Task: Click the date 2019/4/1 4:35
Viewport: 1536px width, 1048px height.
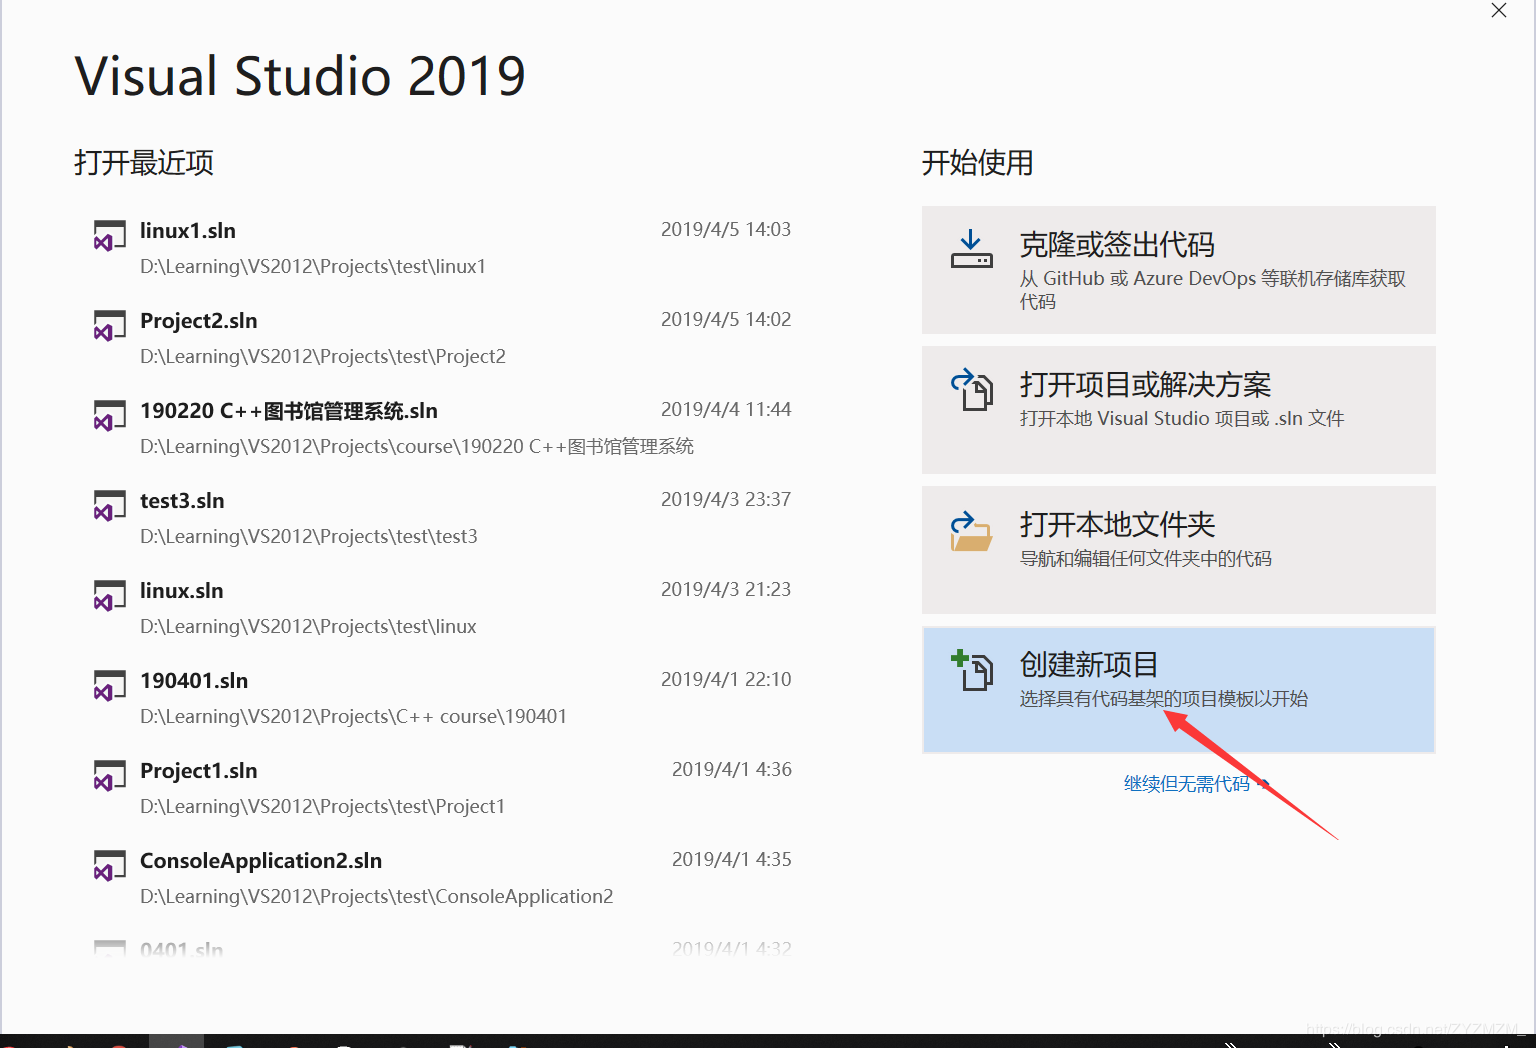Action: point(732,860)
